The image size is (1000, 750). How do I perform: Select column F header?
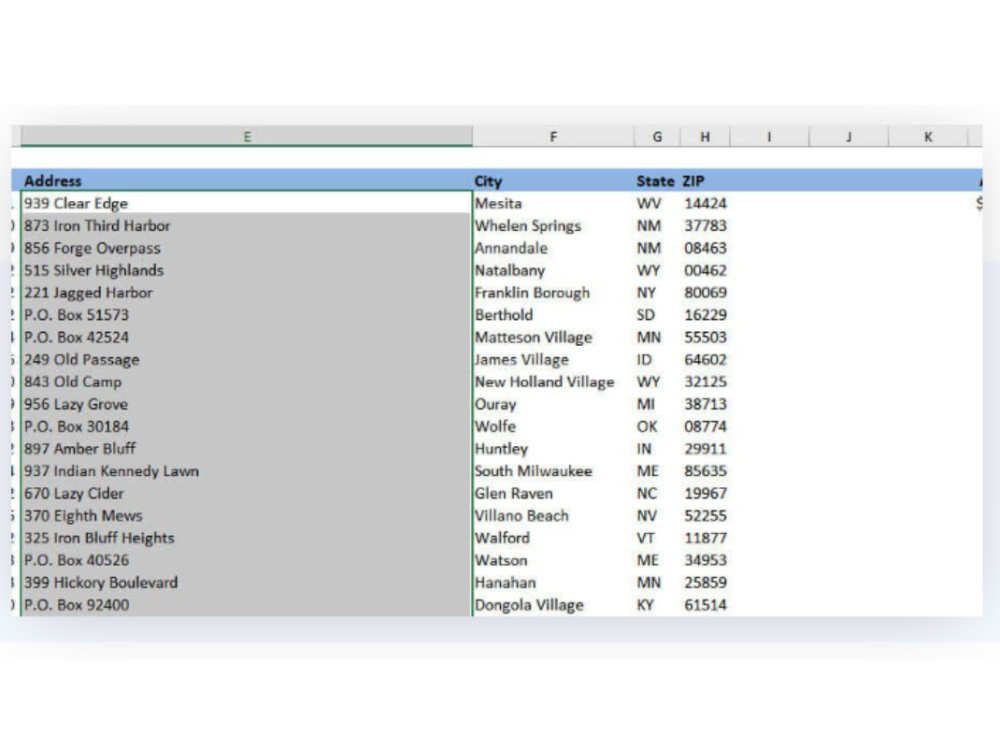click(553, 136)
